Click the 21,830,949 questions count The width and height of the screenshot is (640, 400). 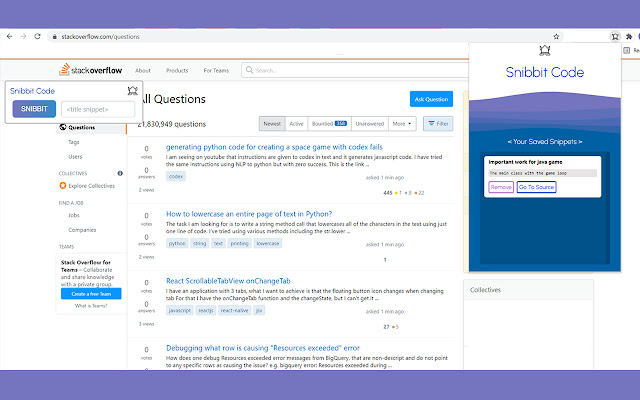pyautogui.click(x=171, y=124)
